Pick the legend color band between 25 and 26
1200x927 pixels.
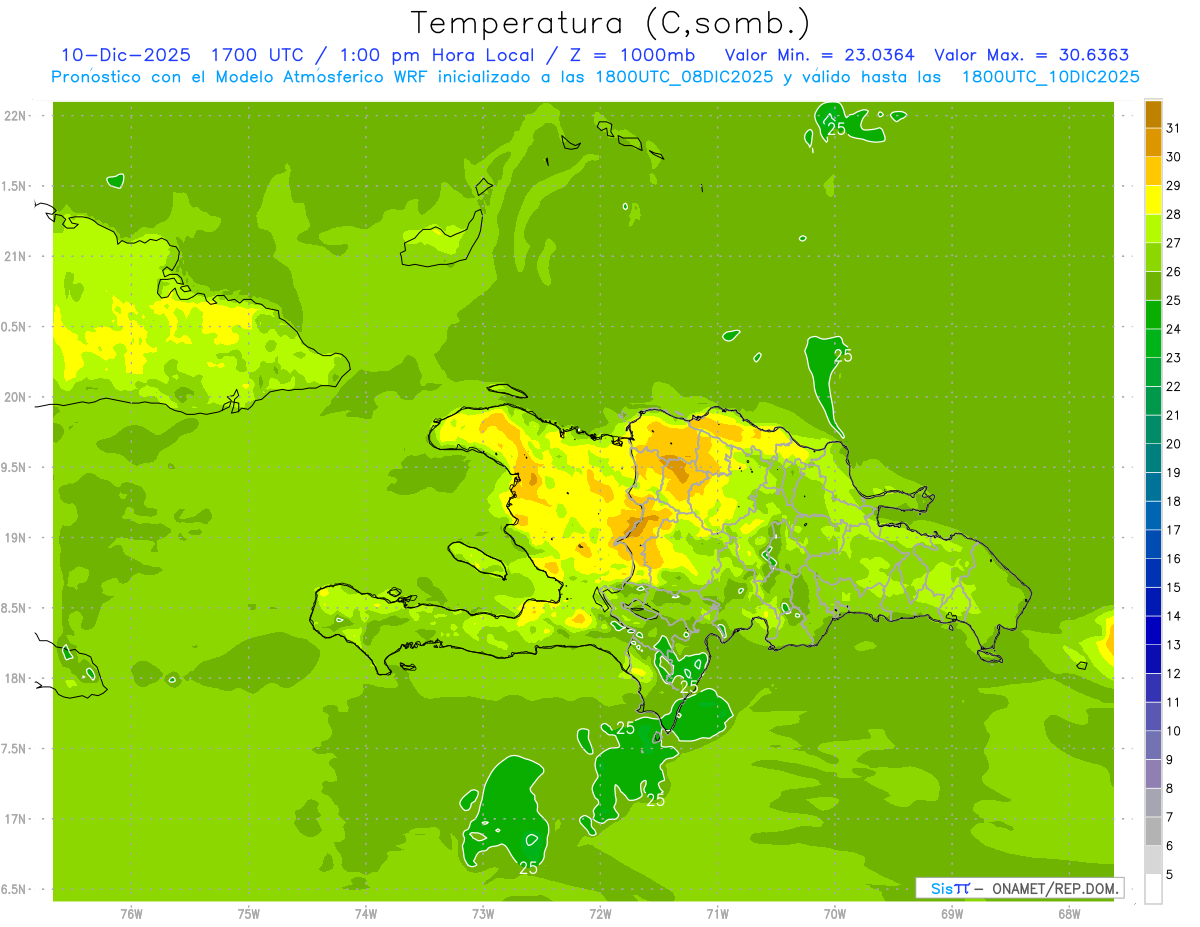1153,286
